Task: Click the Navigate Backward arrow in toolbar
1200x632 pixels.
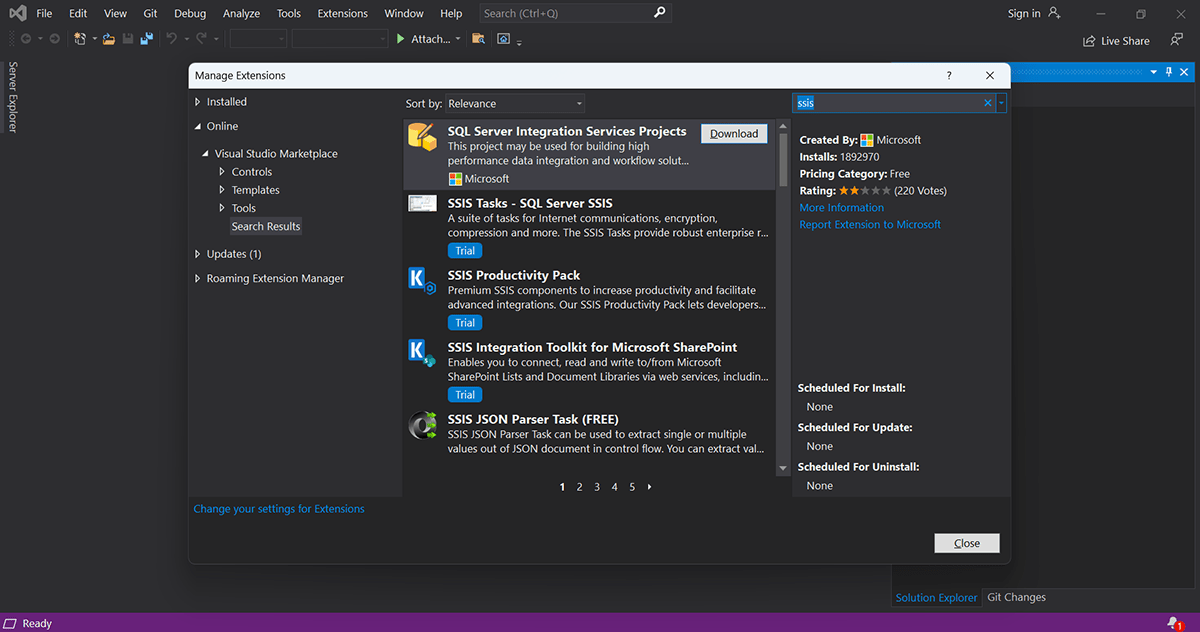Action: [x=25, y=38]
